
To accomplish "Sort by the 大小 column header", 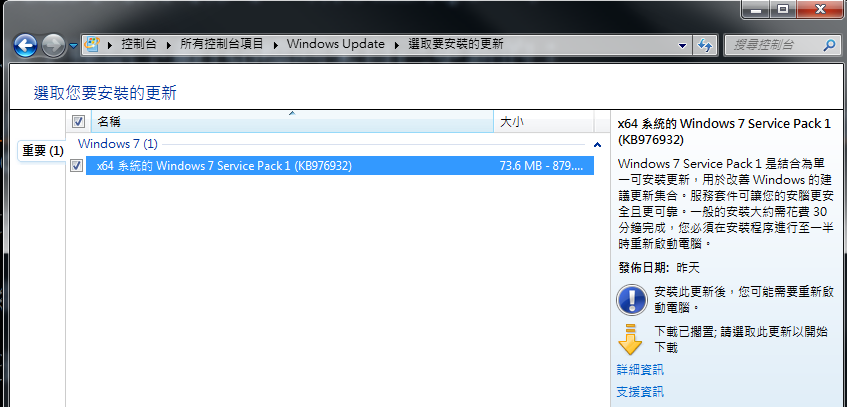I will coord(543,122).
